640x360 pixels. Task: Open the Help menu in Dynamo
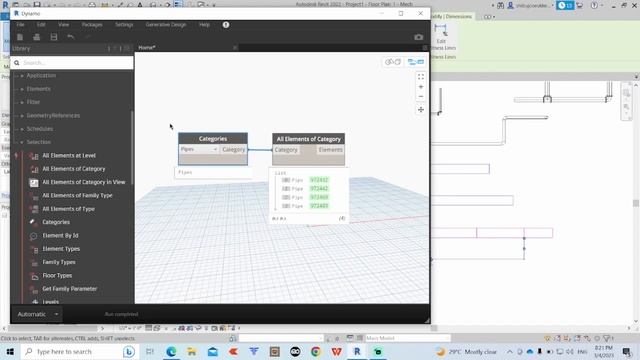click(204, 25)
